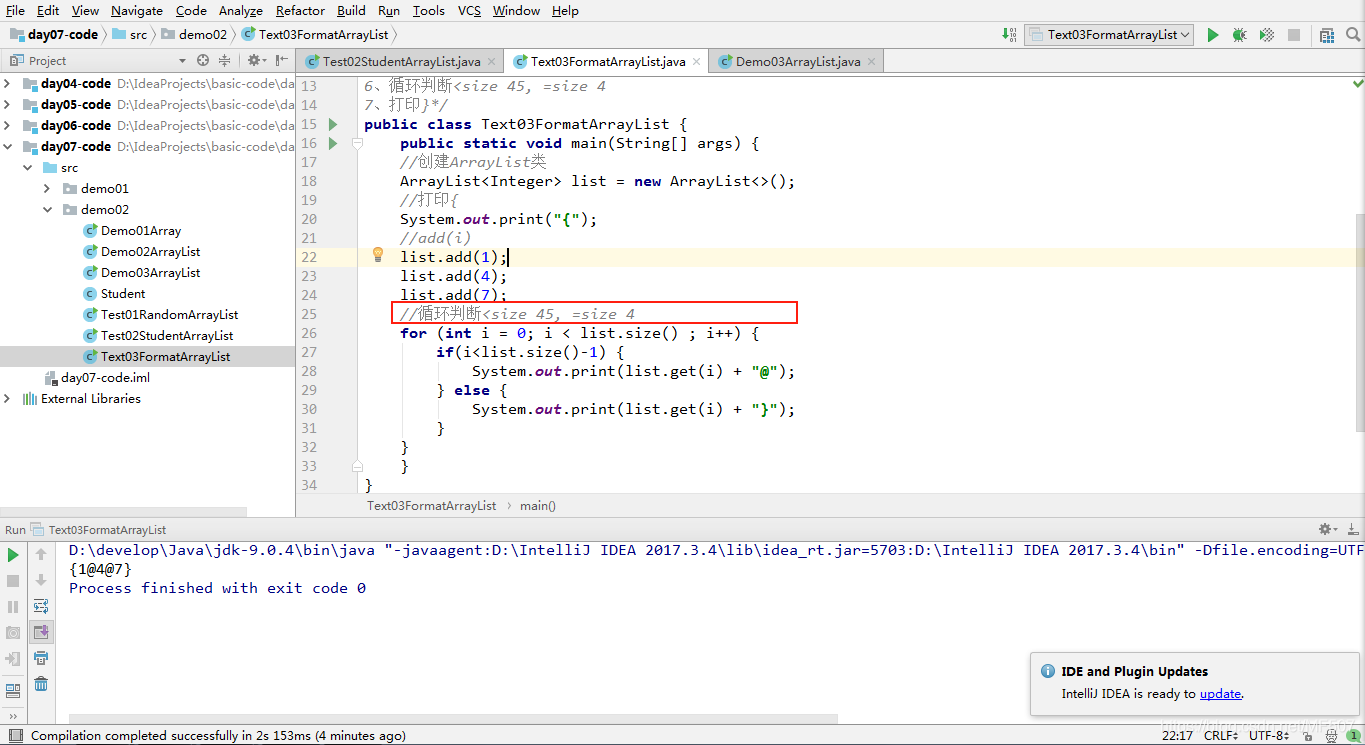Viewport: 1365px width, 745px height.
Task: Click the Run panel's grey stop square
Action: point(13,580)
